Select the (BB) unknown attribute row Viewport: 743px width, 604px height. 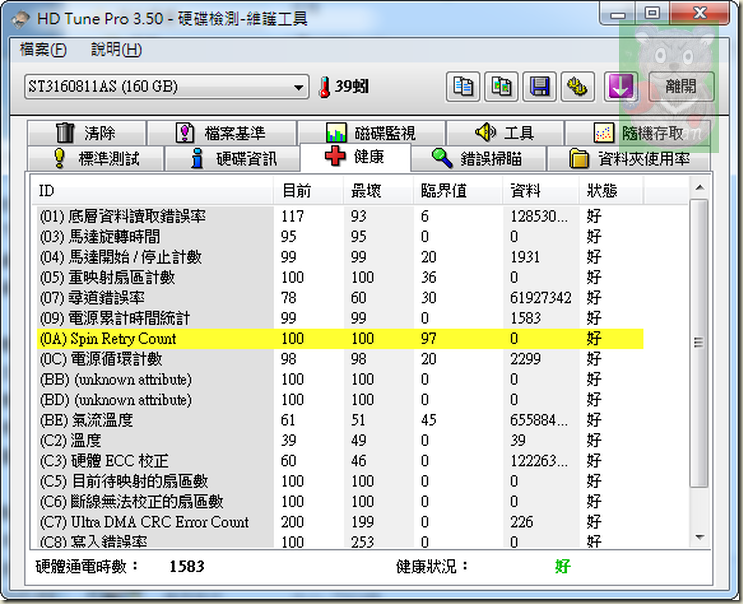tap(340, 379)
